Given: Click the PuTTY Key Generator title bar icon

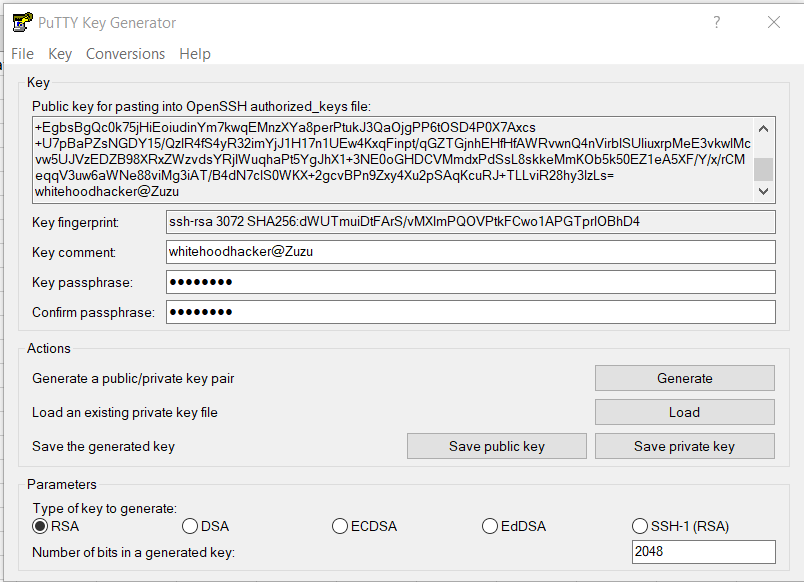Looking at the screenshot, I should [x=23, y=22].
